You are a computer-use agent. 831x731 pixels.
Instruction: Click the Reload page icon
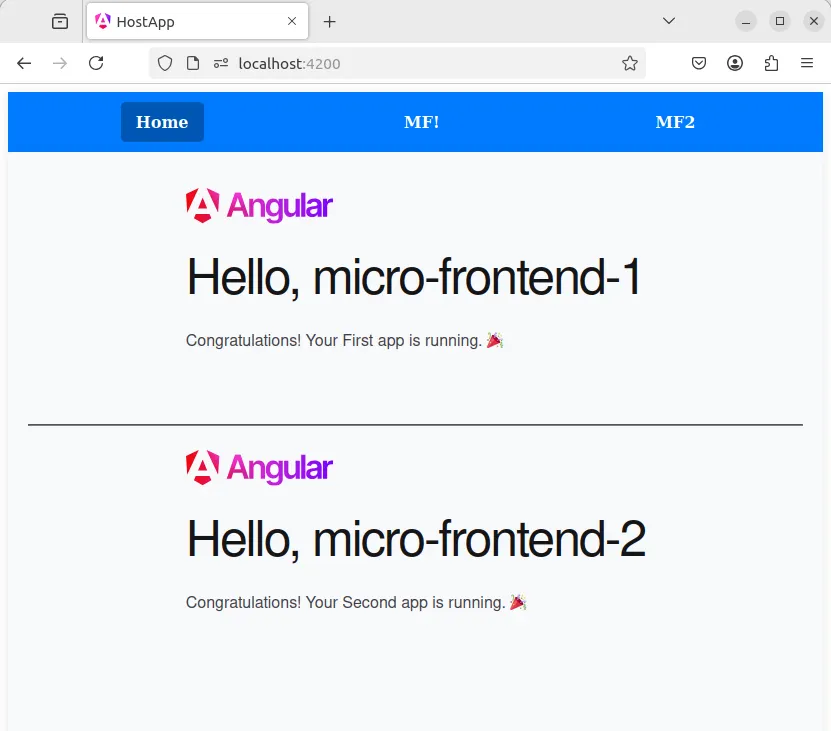tap(96, 62)
